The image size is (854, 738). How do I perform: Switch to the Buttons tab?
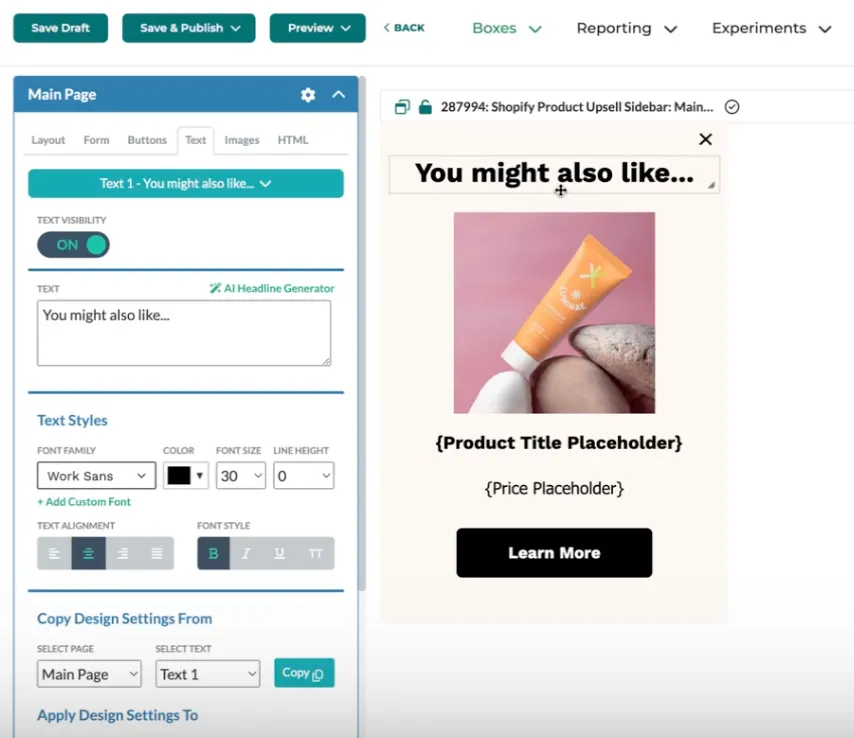coord(147,141)
